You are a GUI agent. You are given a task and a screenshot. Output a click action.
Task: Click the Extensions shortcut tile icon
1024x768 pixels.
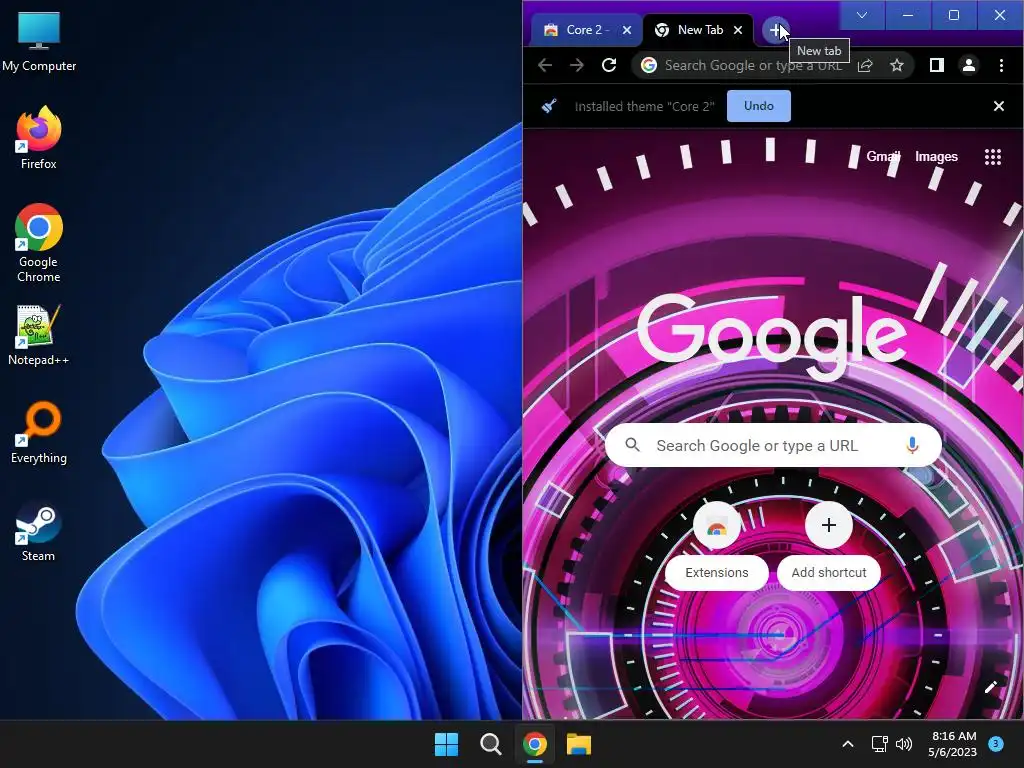(x=716, y=526)
